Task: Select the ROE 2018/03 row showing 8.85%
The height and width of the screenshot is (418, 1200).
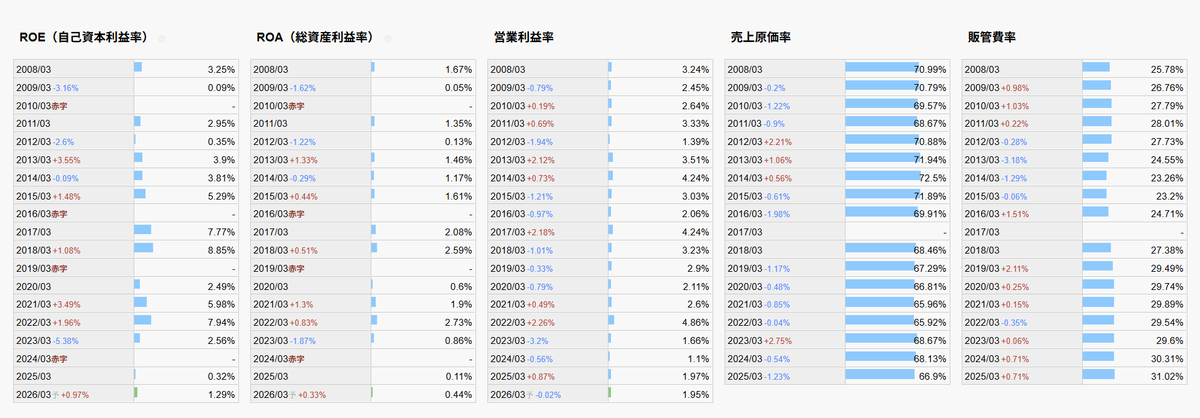Action: tap(126, 248)
